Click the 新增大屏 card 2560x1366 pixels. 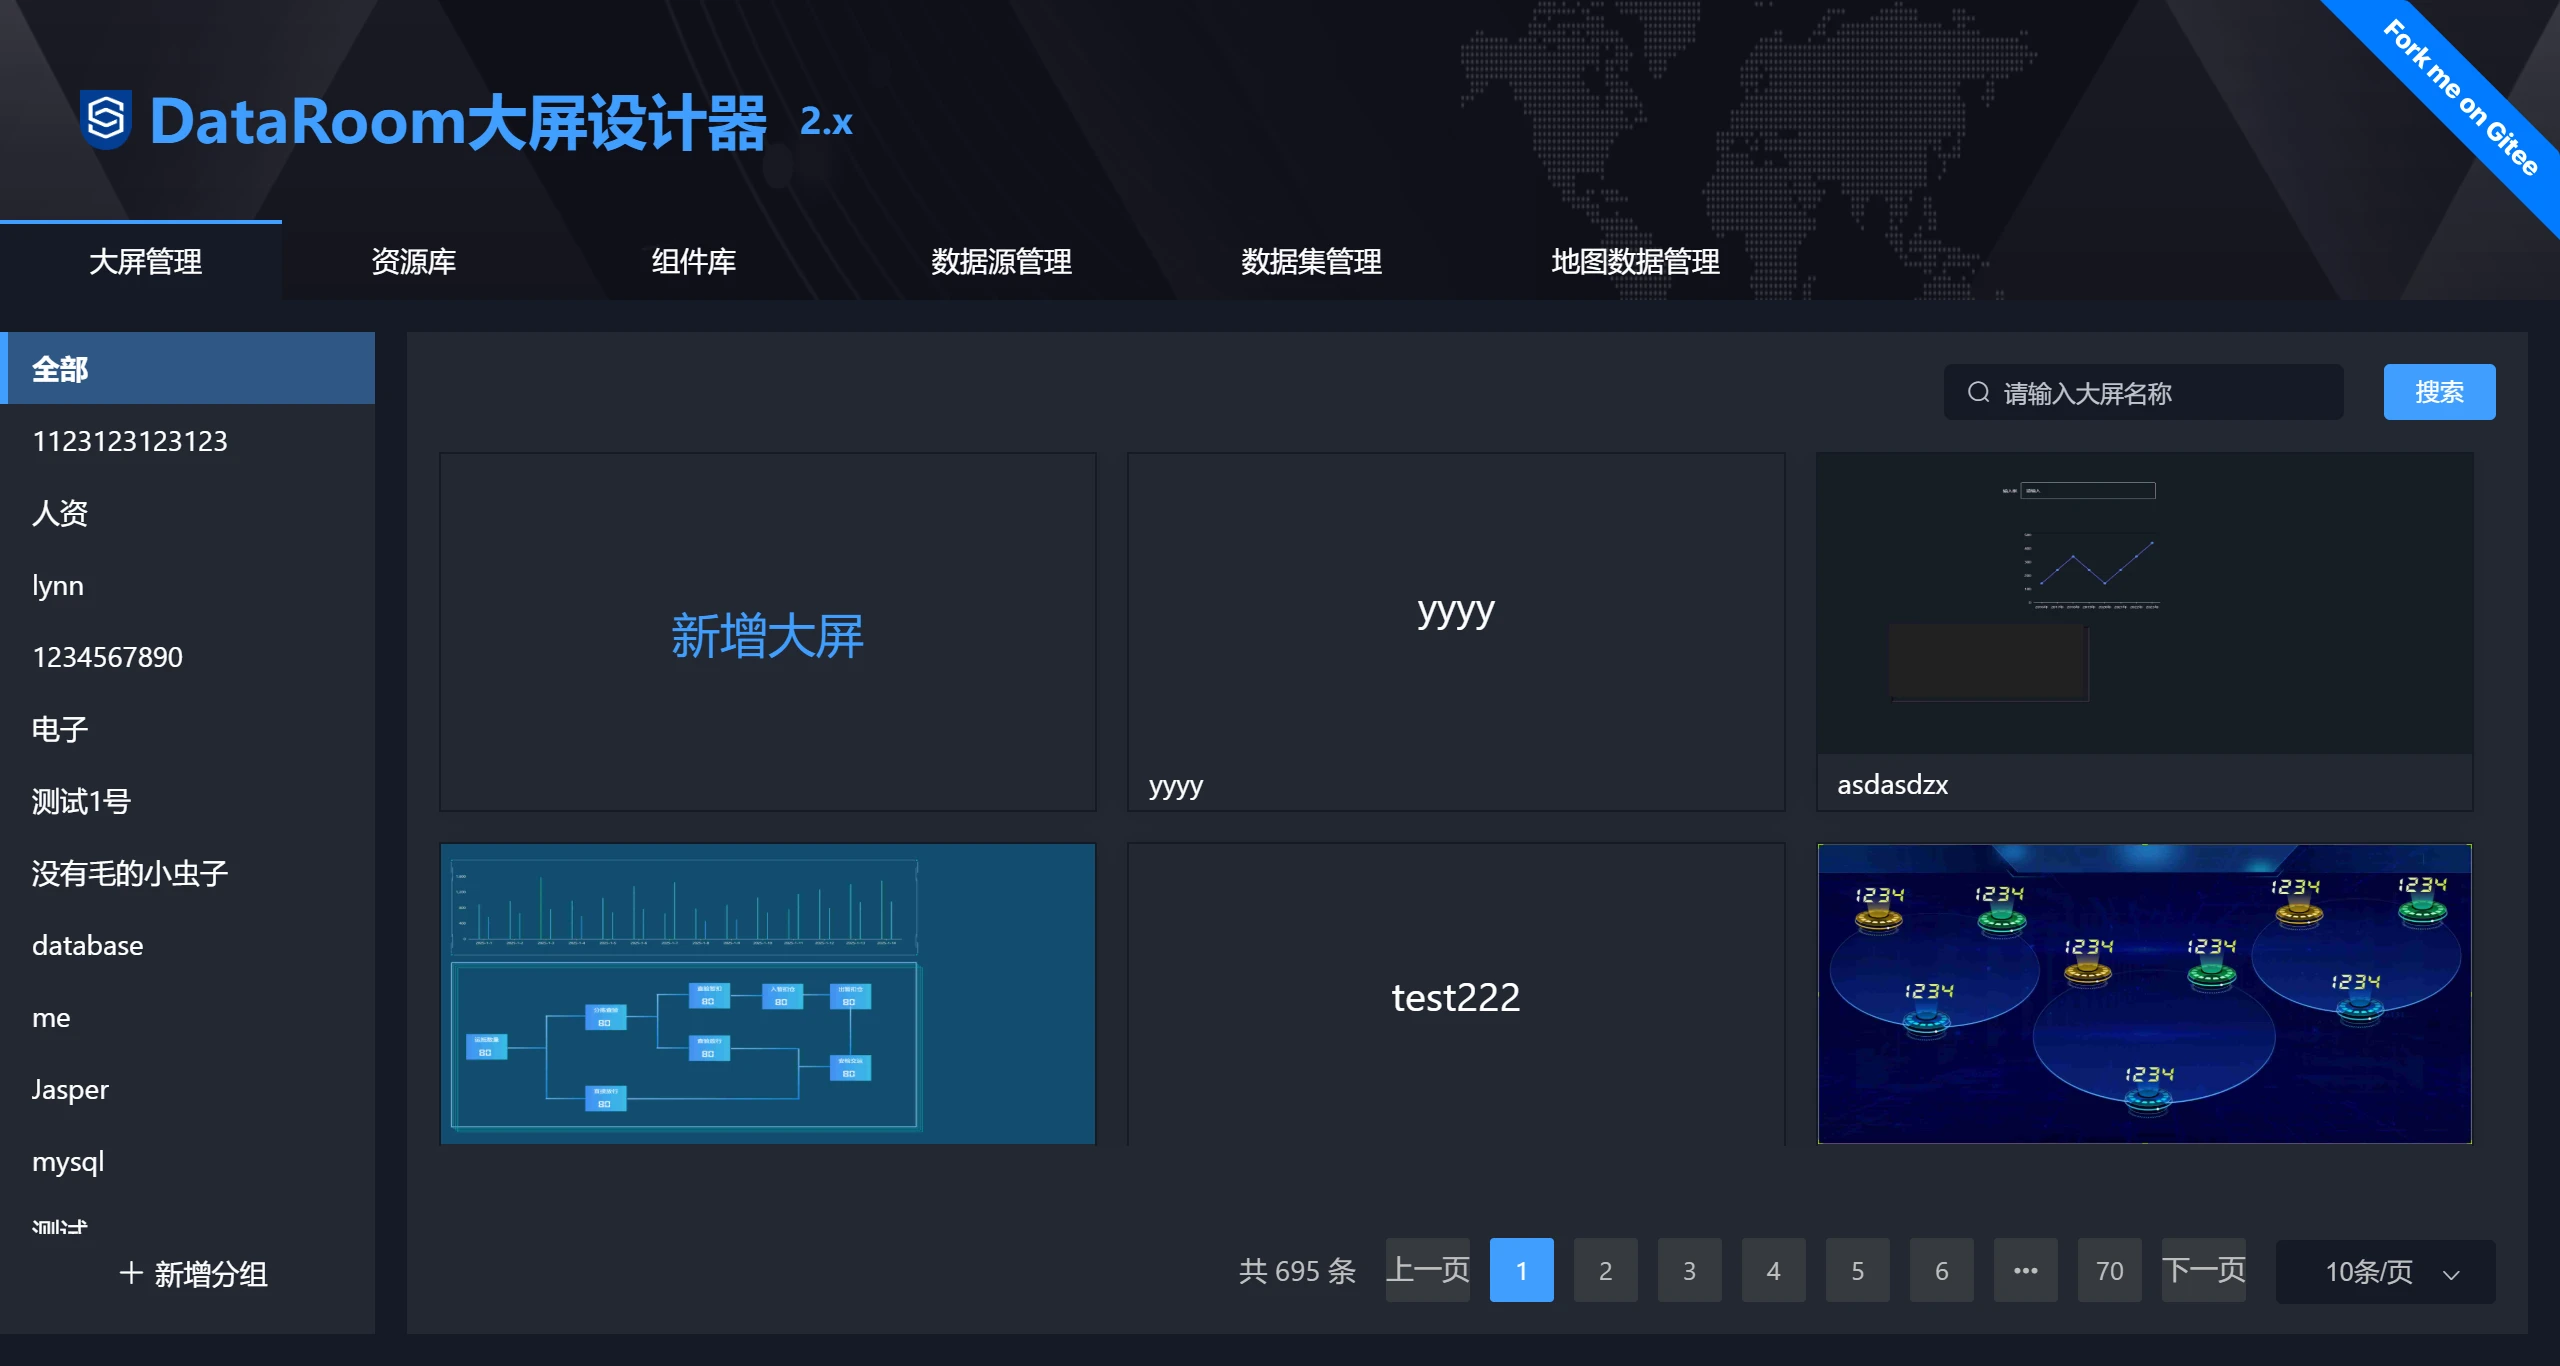[767, 633]
